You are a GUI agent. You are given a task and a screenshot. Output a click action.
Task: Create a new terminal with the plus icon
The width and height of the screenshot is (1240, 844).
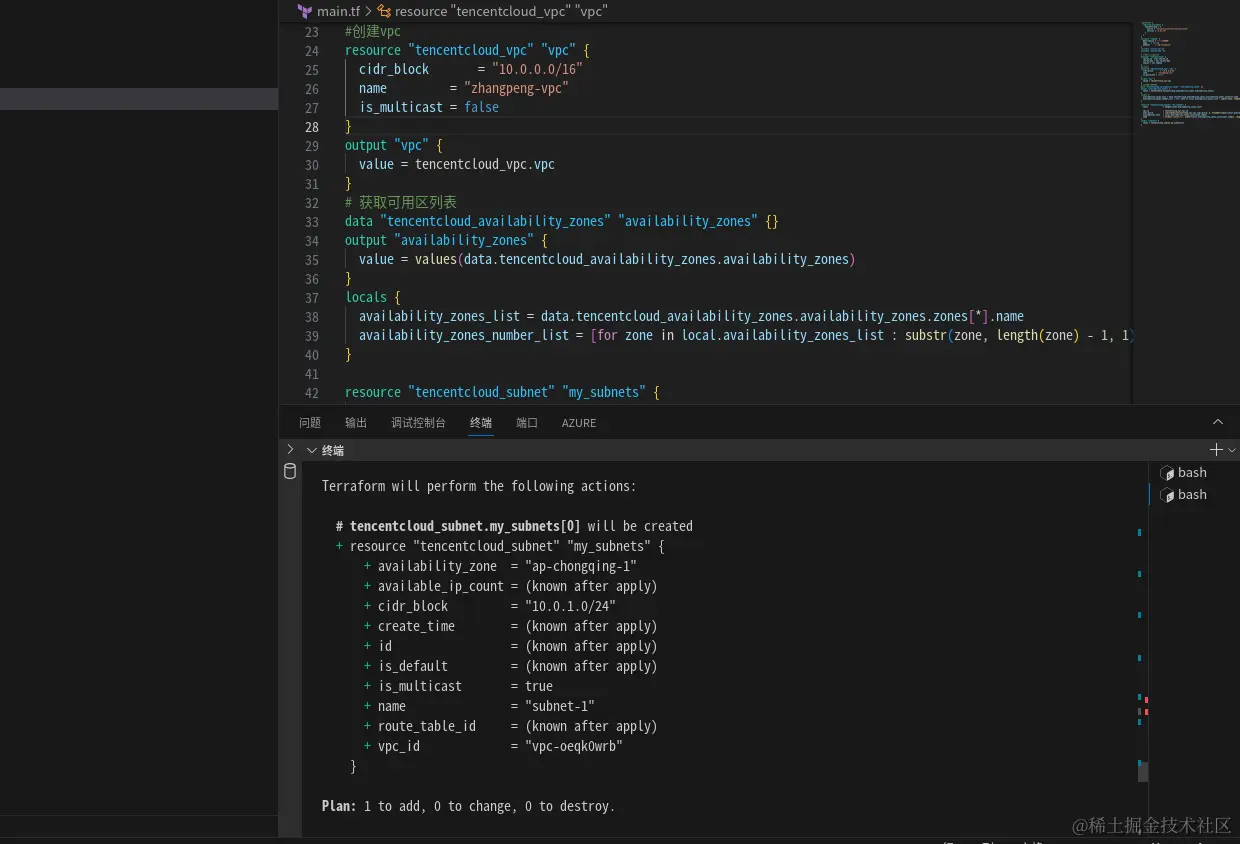[x=1216, y=450]
